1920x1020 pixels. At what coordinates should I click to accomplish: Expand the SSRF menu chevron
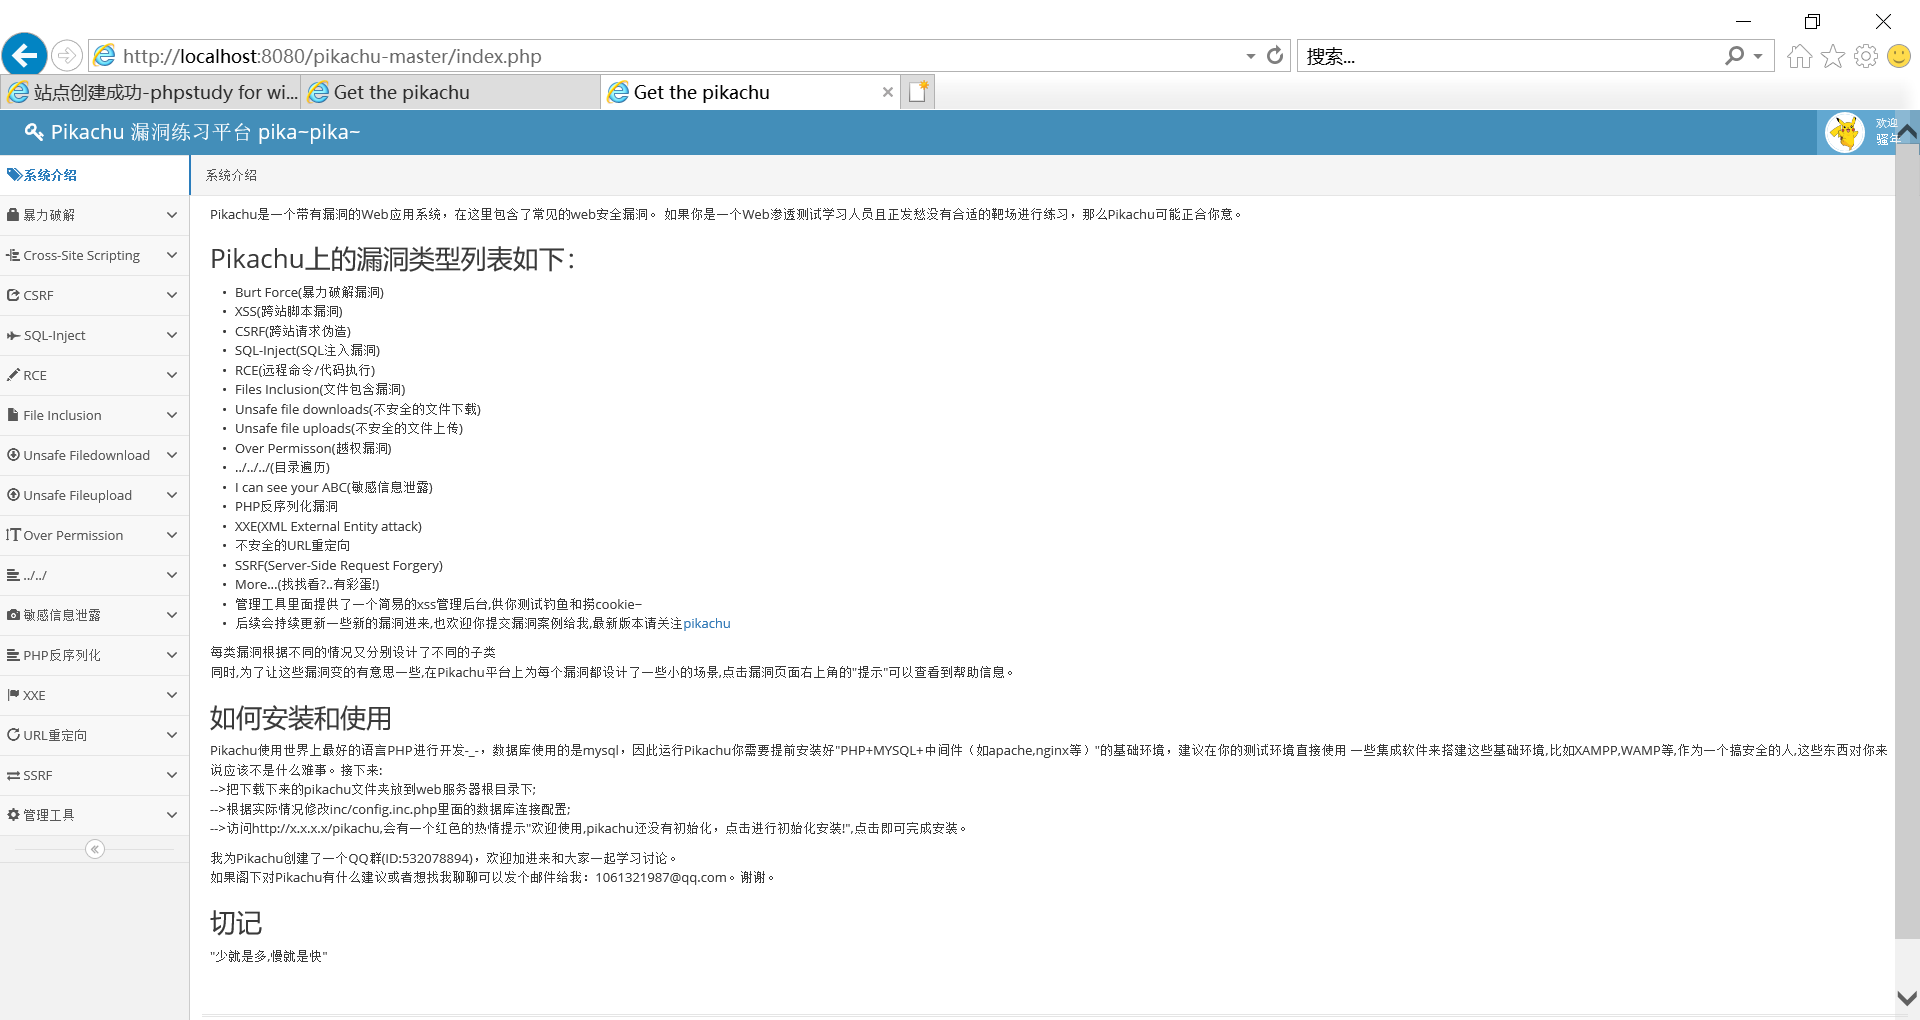pyautogui.click(x=171, y=775)
